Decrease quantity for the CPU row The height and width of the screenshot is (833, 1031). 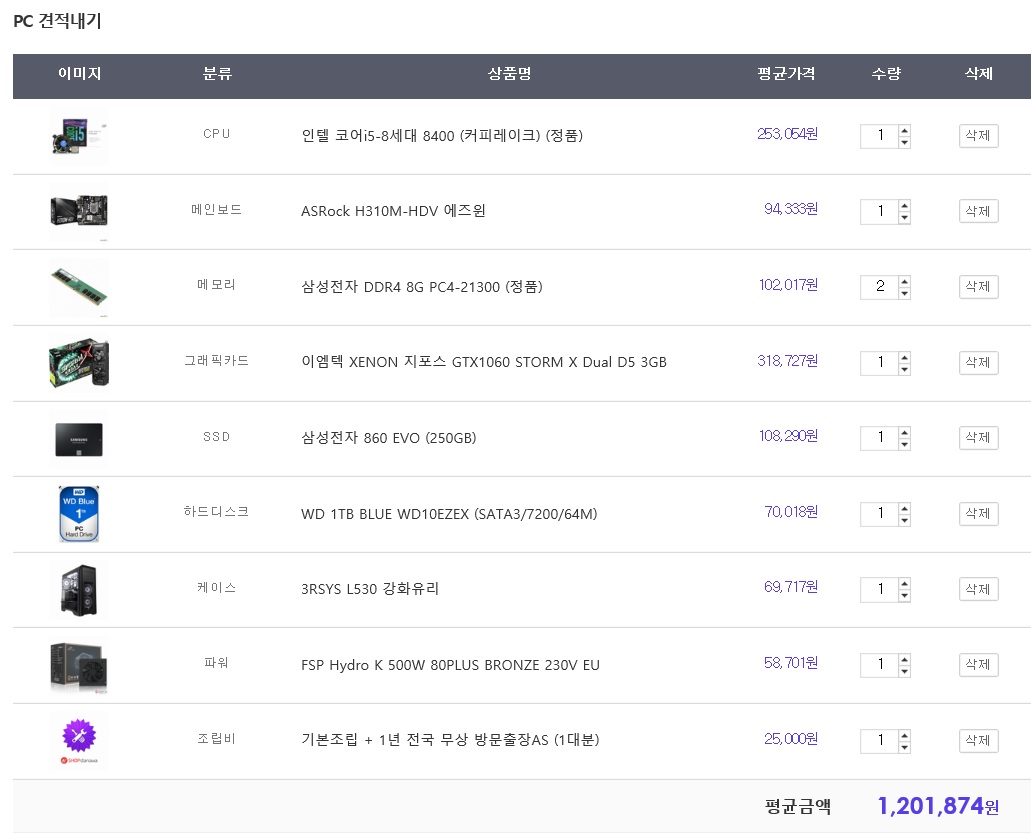(x=905, y=142)
